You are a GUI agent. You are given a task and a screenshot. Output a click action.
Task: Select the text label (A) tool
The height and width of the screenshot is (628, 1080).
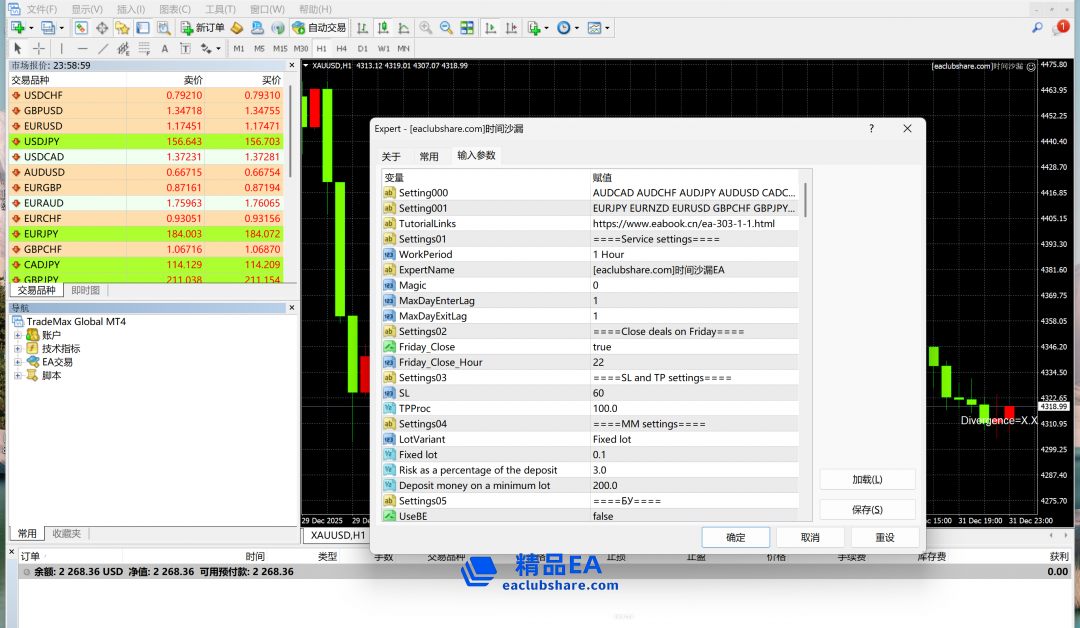click(x=165, y=48)
